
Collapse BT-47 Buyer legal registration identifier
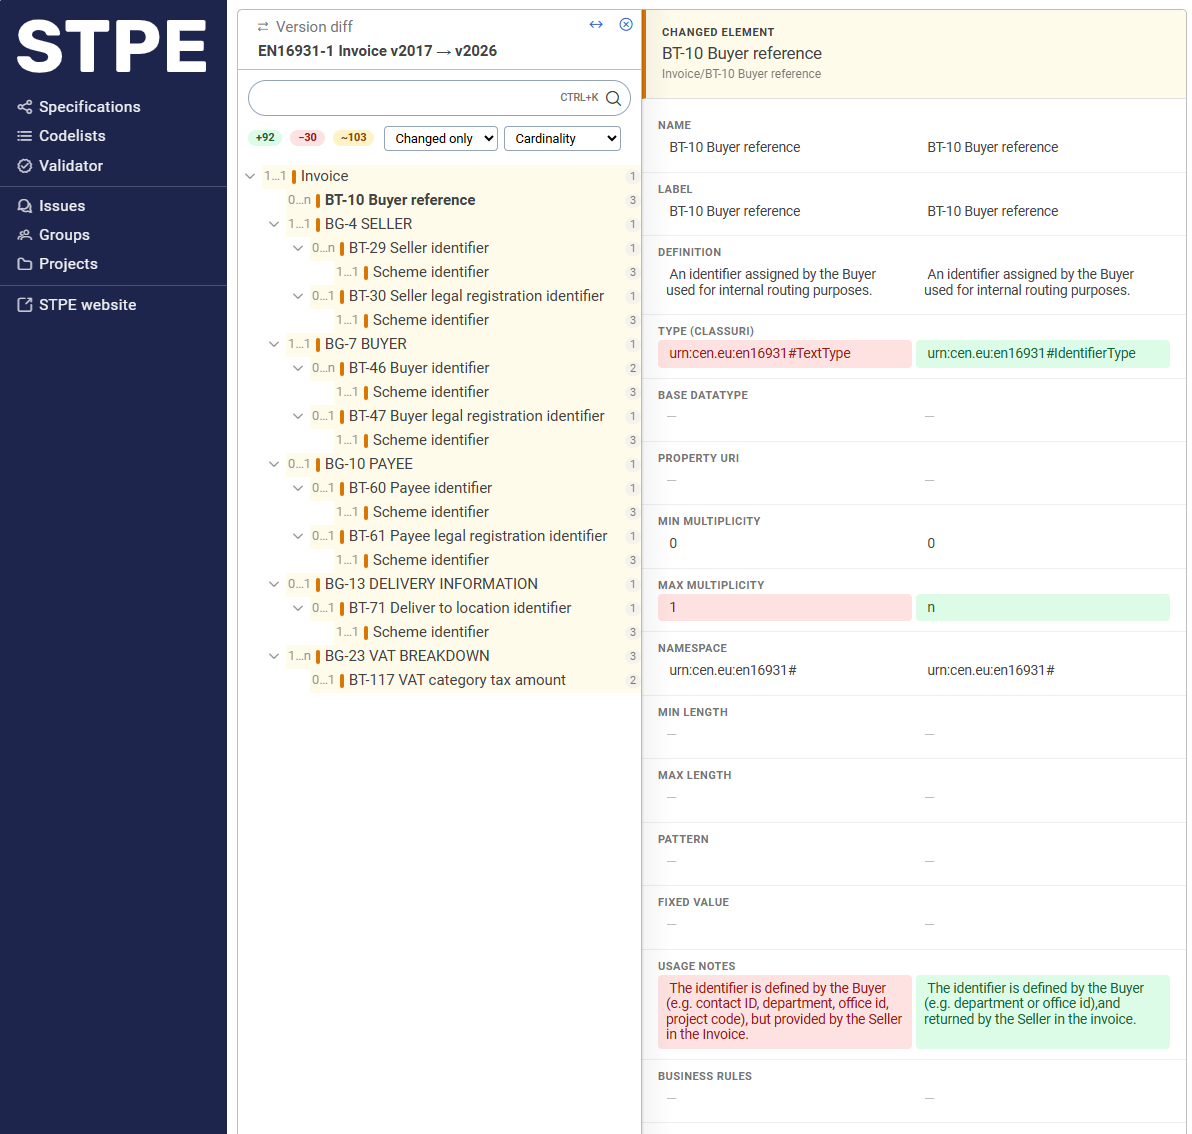point(298,417)
